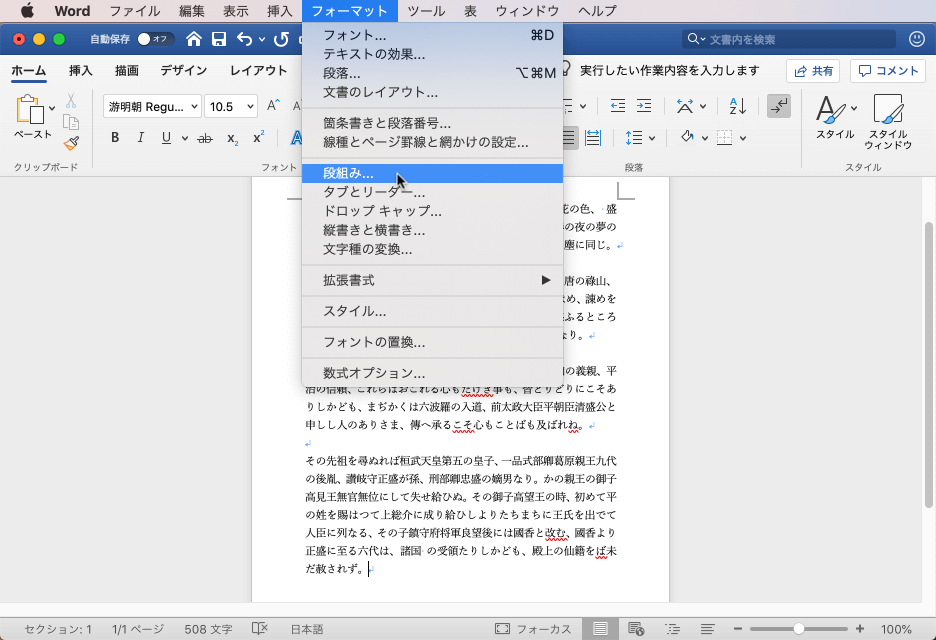
Task: Click the Format Painter brush icon
Action: click(x=71, y=143)
